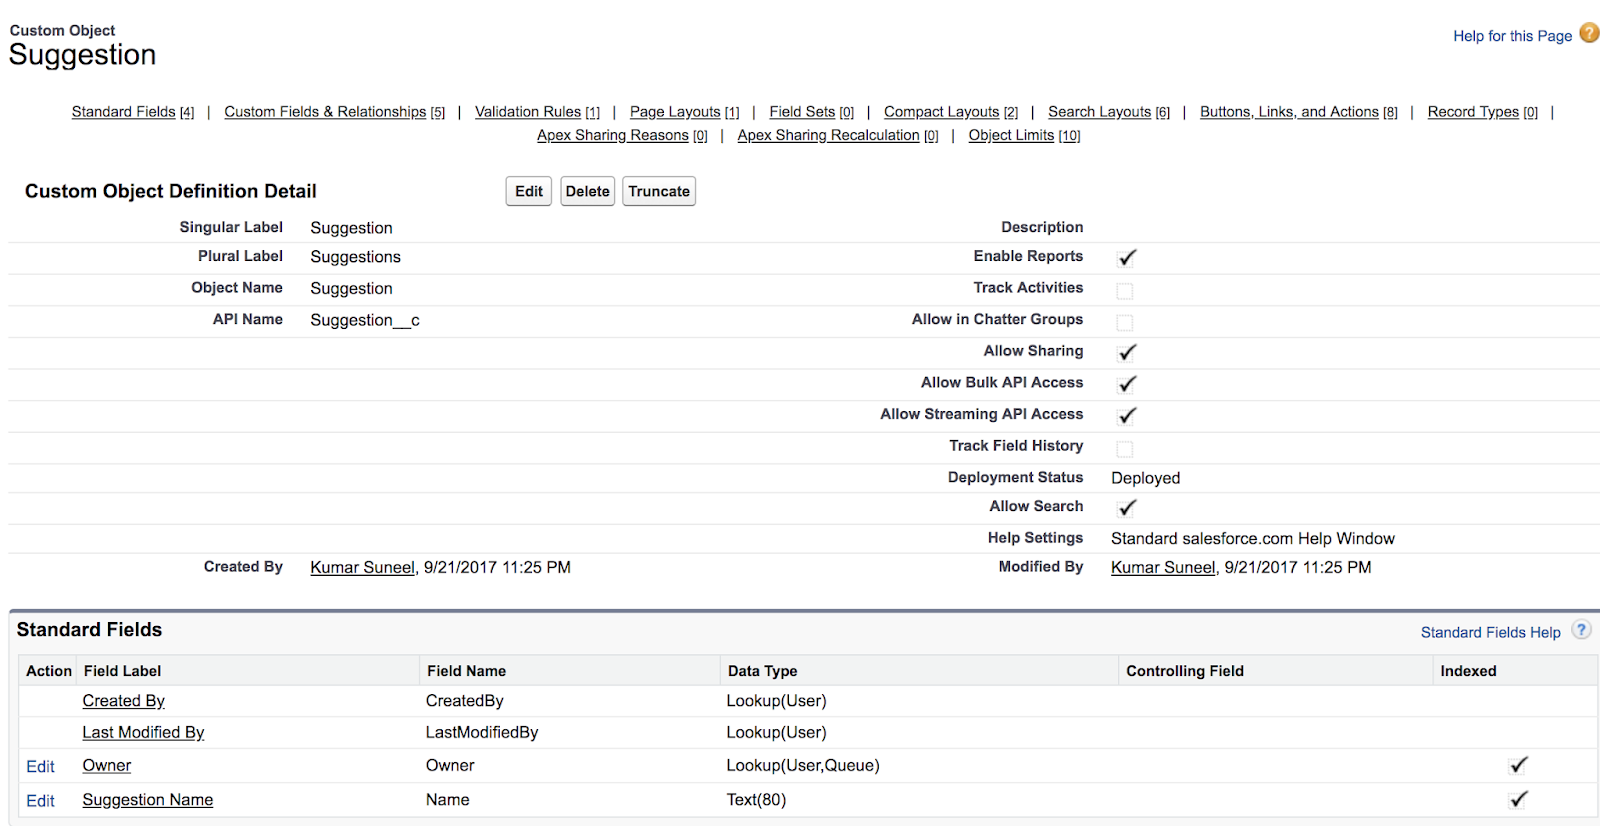Go to Buttons, Links, and Actions link

pyautogui.click(x=1299, y=112)
